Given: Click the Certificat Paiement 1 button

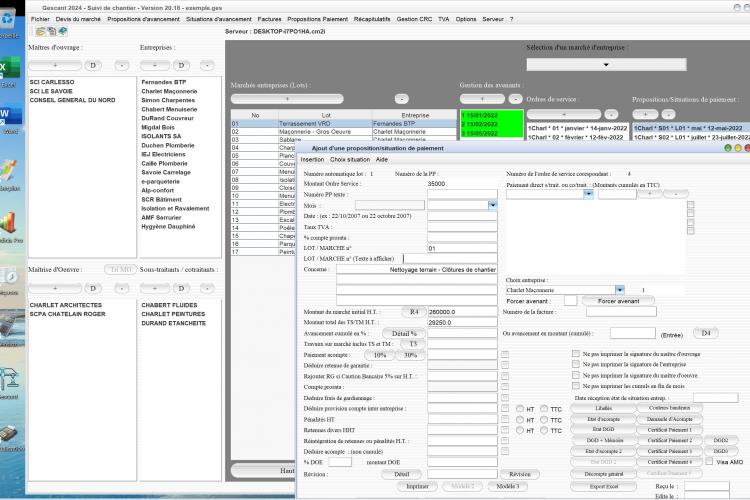Looking at the screenshot, I should [669, 430].
